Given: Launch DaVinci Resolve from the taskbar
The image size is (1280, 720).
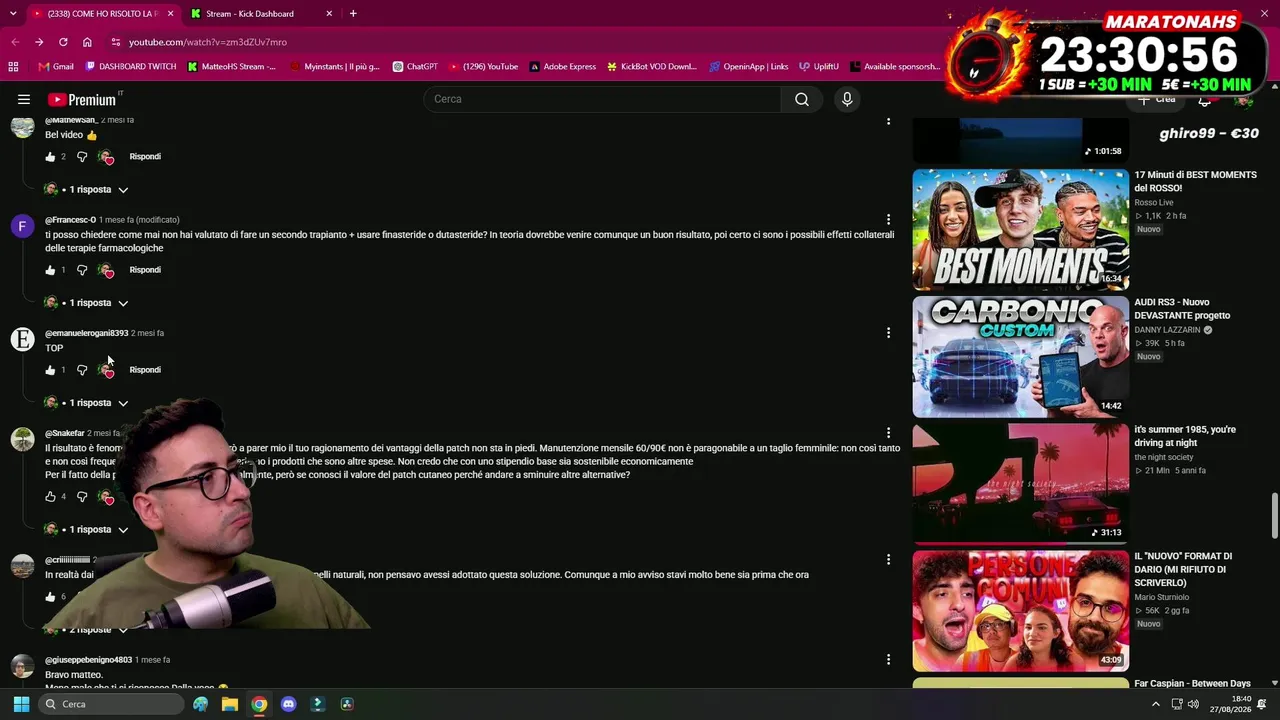Looking at the screenshot, I should [347, 704].
